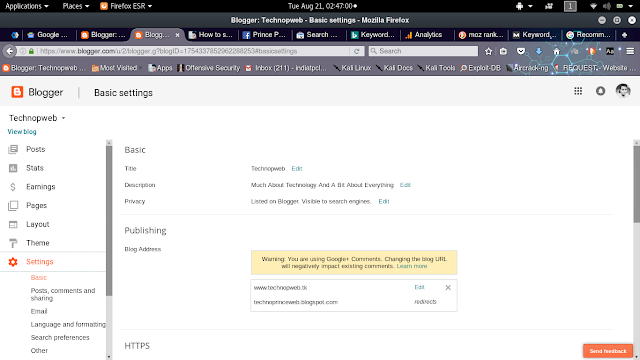Edit the blog Title

click(x=297, y=169)
